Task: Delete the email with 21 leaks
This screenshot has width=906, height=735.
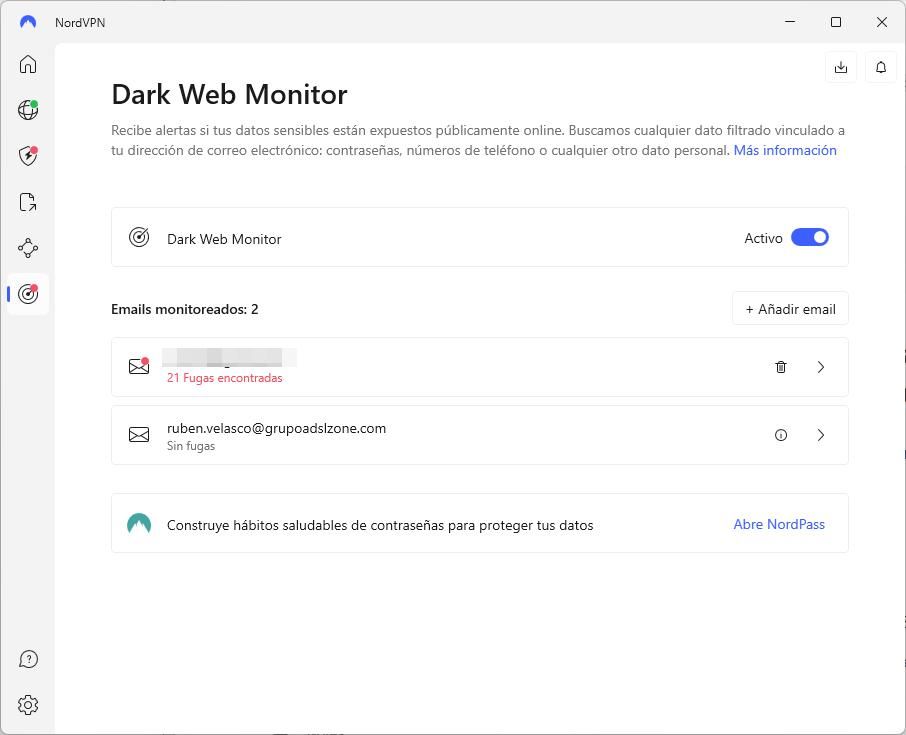Action: pyautogui.click(x=781, y=367)
